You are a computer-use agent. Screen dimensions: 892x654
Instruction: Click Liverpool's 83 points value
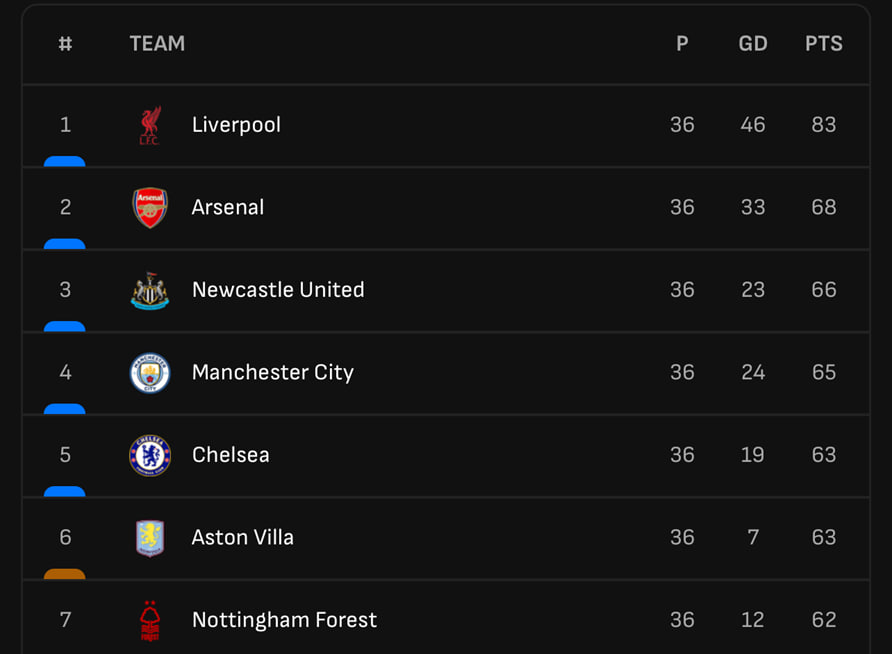point(824,125)
